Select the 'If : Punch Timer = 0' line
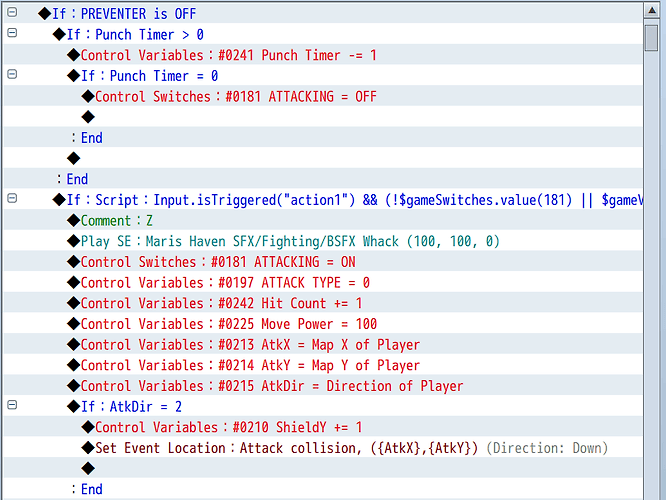Screen dimensions: 666x500 (x=323, y=76)
